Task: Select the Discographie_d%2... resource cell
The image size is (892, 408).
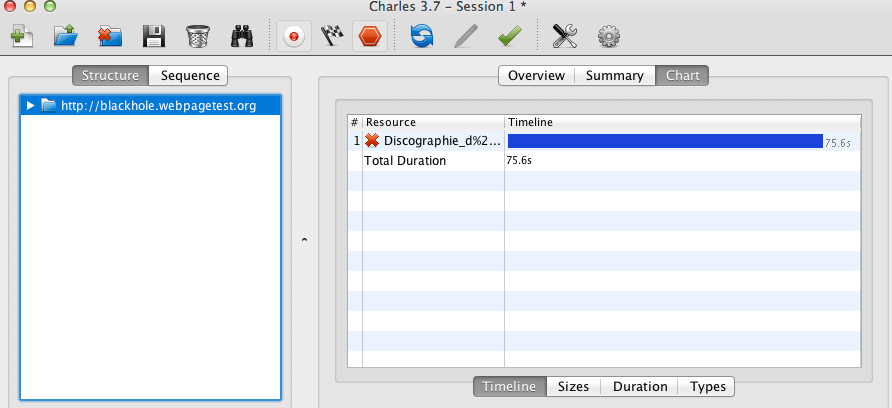Action: point(433,141)
